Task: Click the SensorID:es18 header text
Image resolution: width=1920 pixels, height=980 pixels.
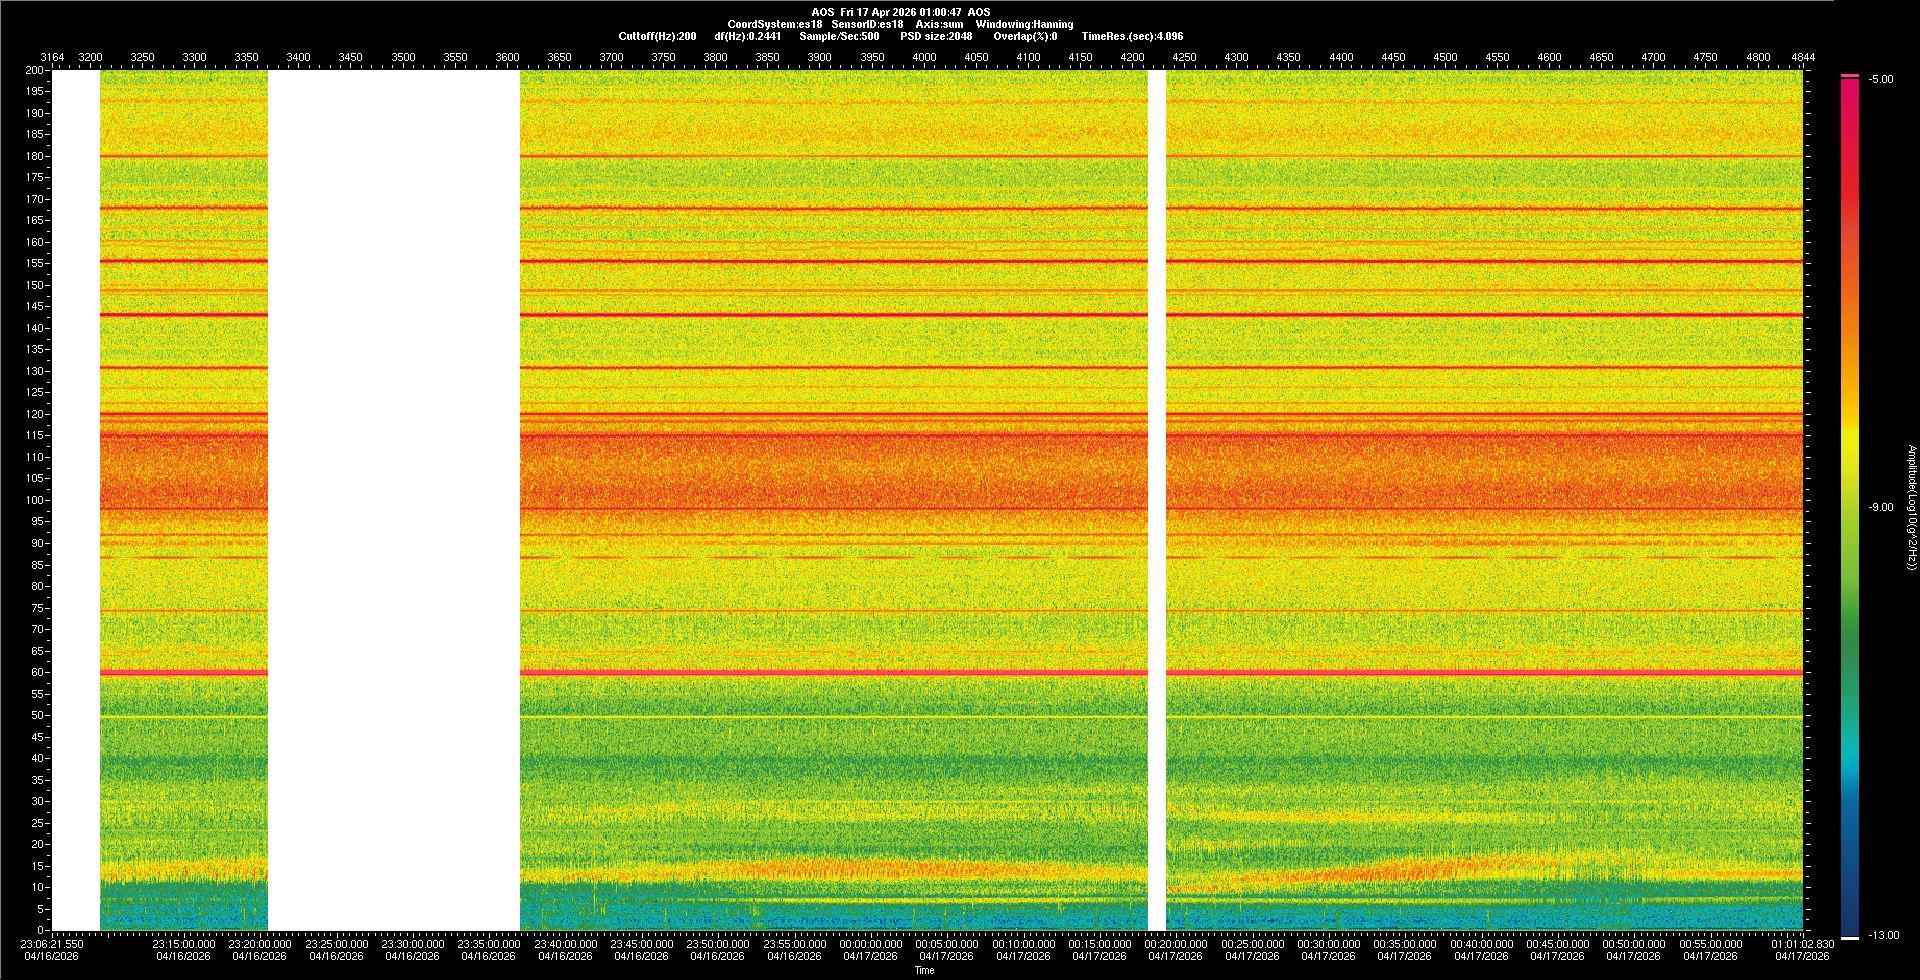Action: pos(867,24)
